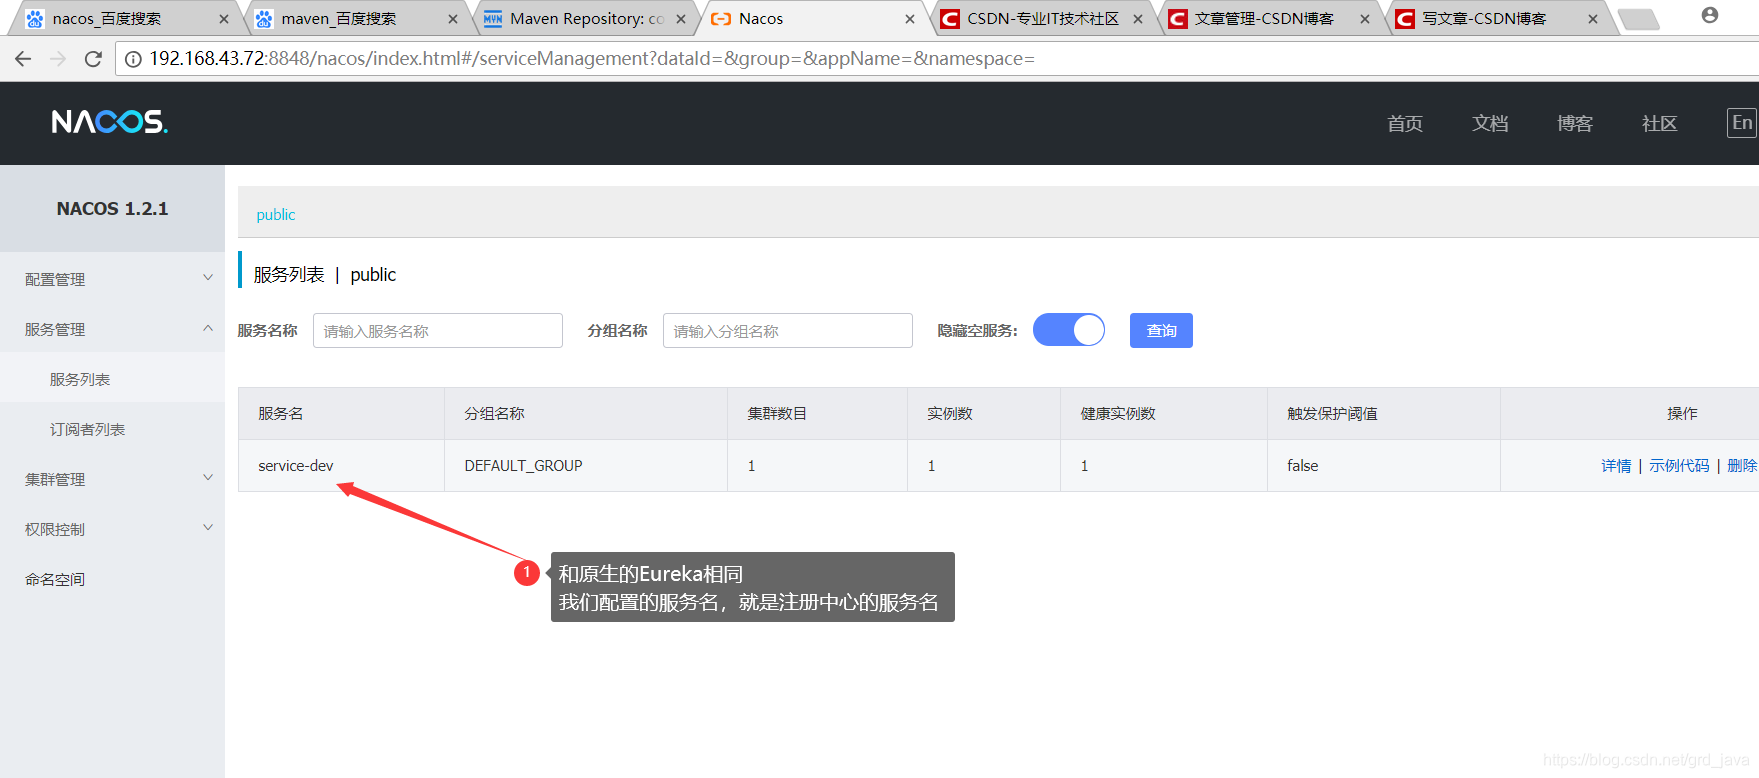Screen dimensions: 1759x778
Task: Close the CSDN-专业IT技术社区 tab
Action: tap(1138, 19)
